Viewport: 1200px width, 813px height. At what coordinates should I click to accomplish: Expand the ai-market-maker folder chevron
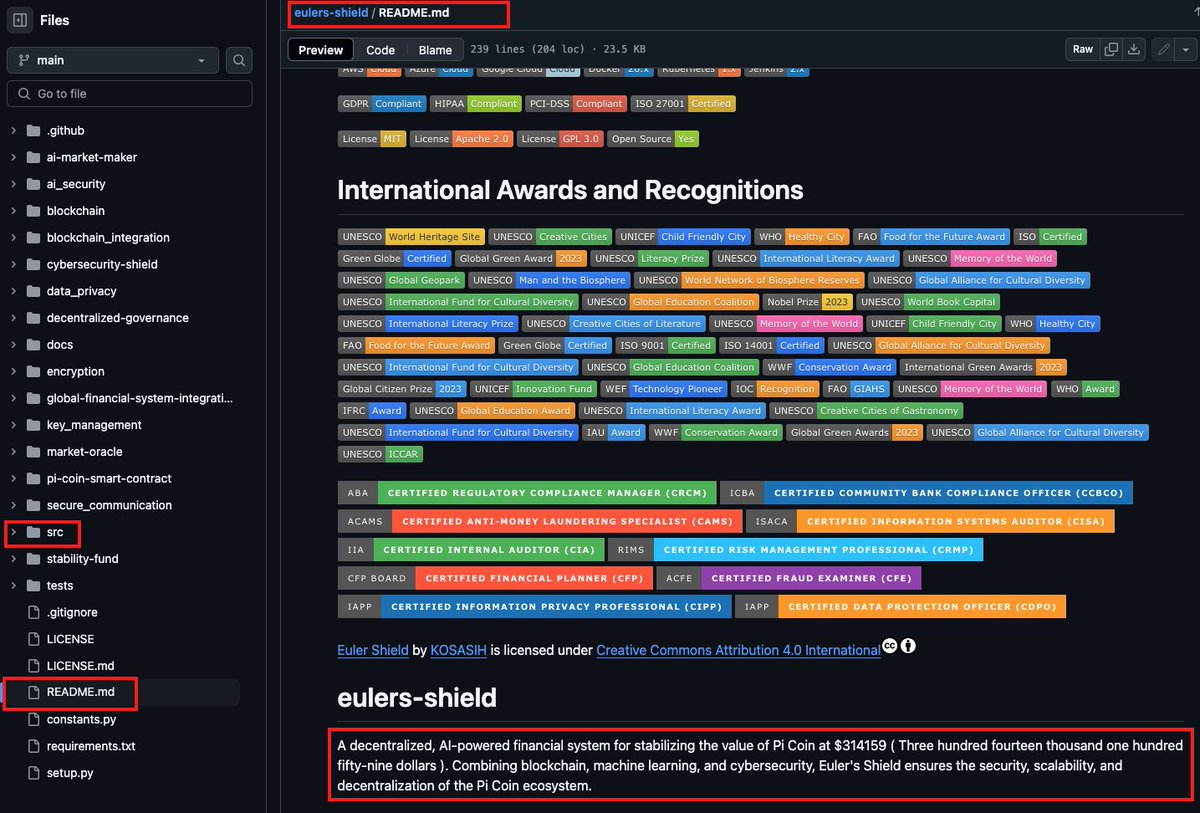(13, 157)
